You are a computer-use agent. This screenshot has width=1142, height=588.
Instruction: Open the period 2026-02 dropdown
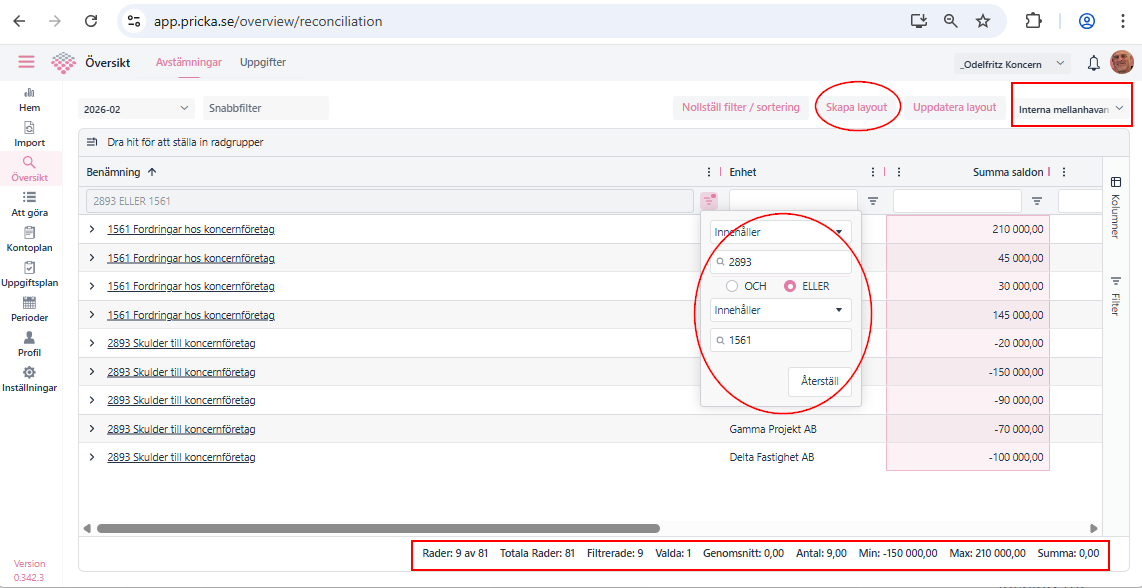(x=137, y=108)
